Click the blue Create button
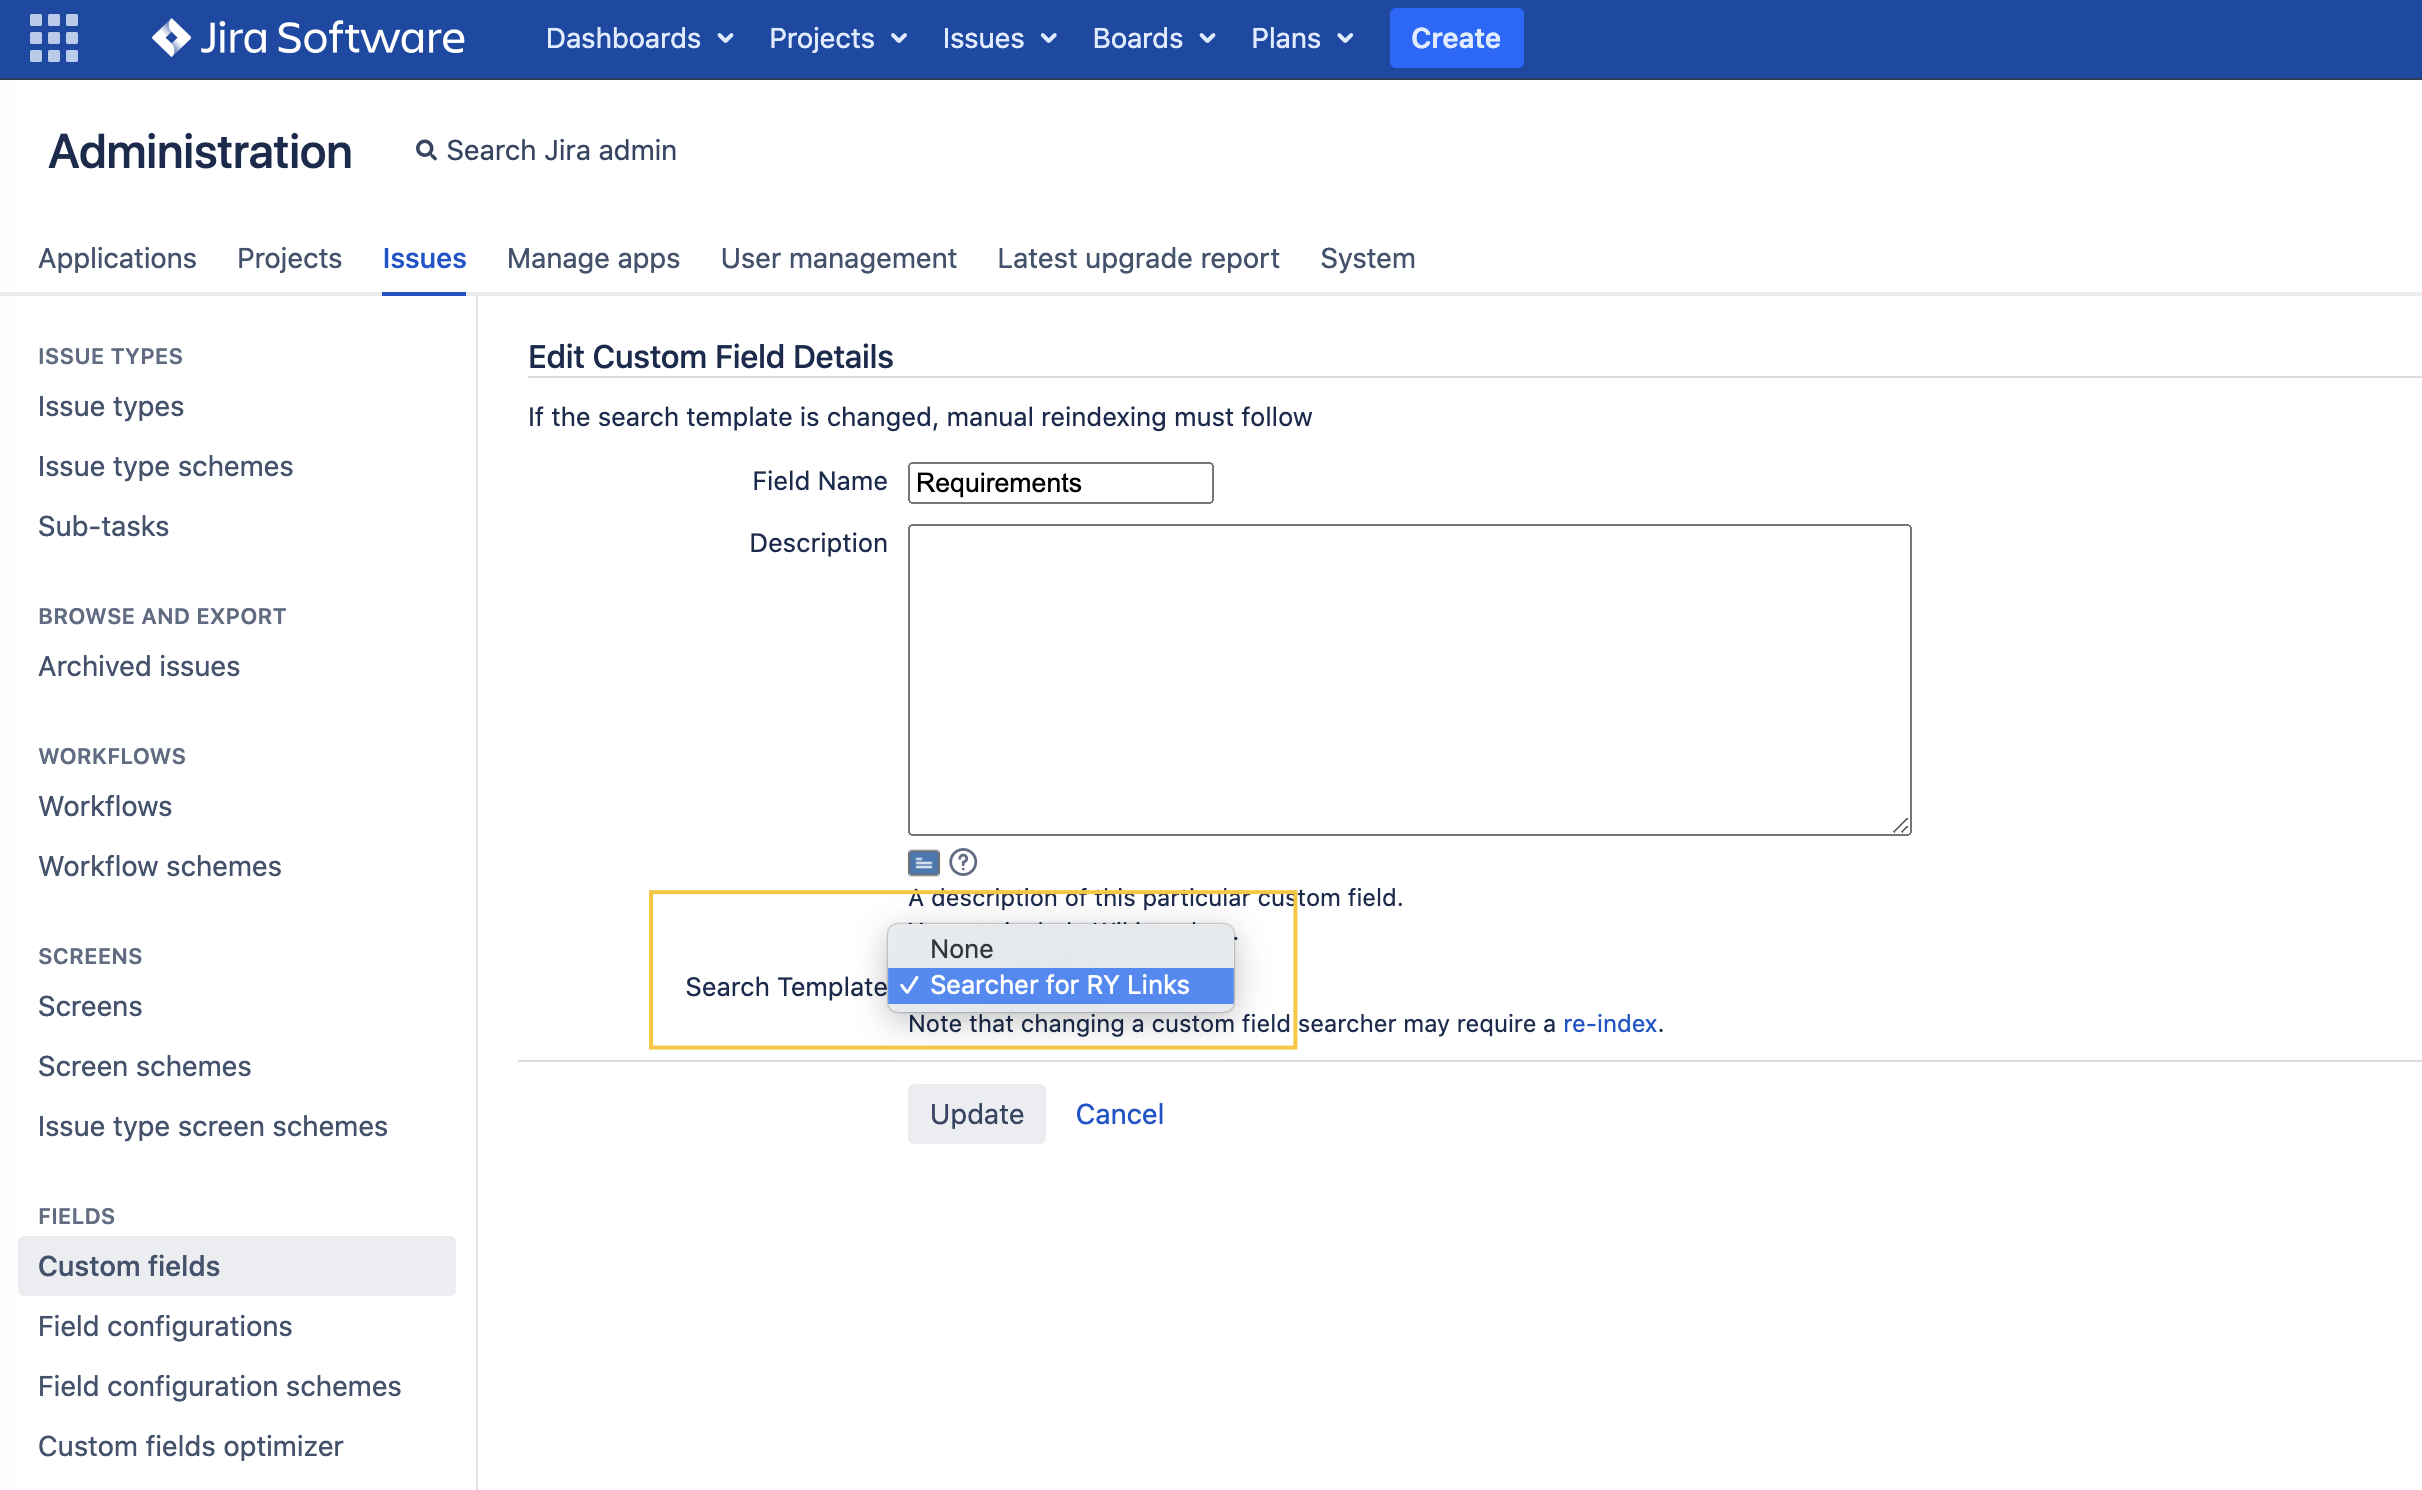Screen dimensions: 2422x1490 point(1455,38)
